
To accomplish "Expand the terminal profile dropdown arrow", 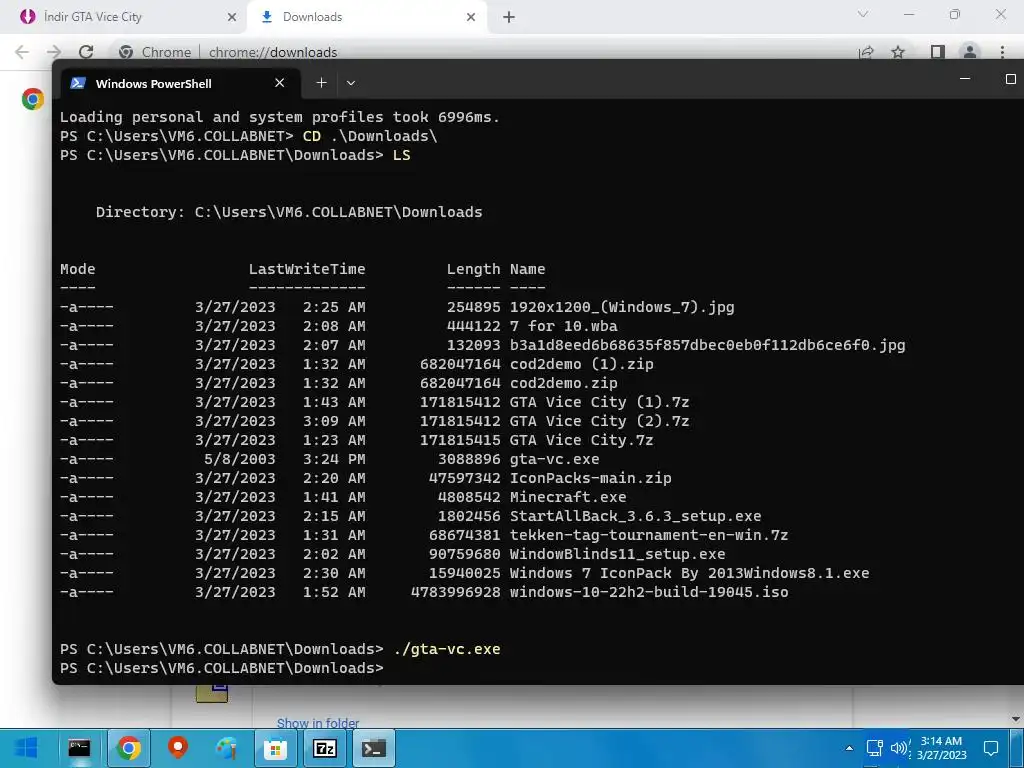I will coord(351,83).
